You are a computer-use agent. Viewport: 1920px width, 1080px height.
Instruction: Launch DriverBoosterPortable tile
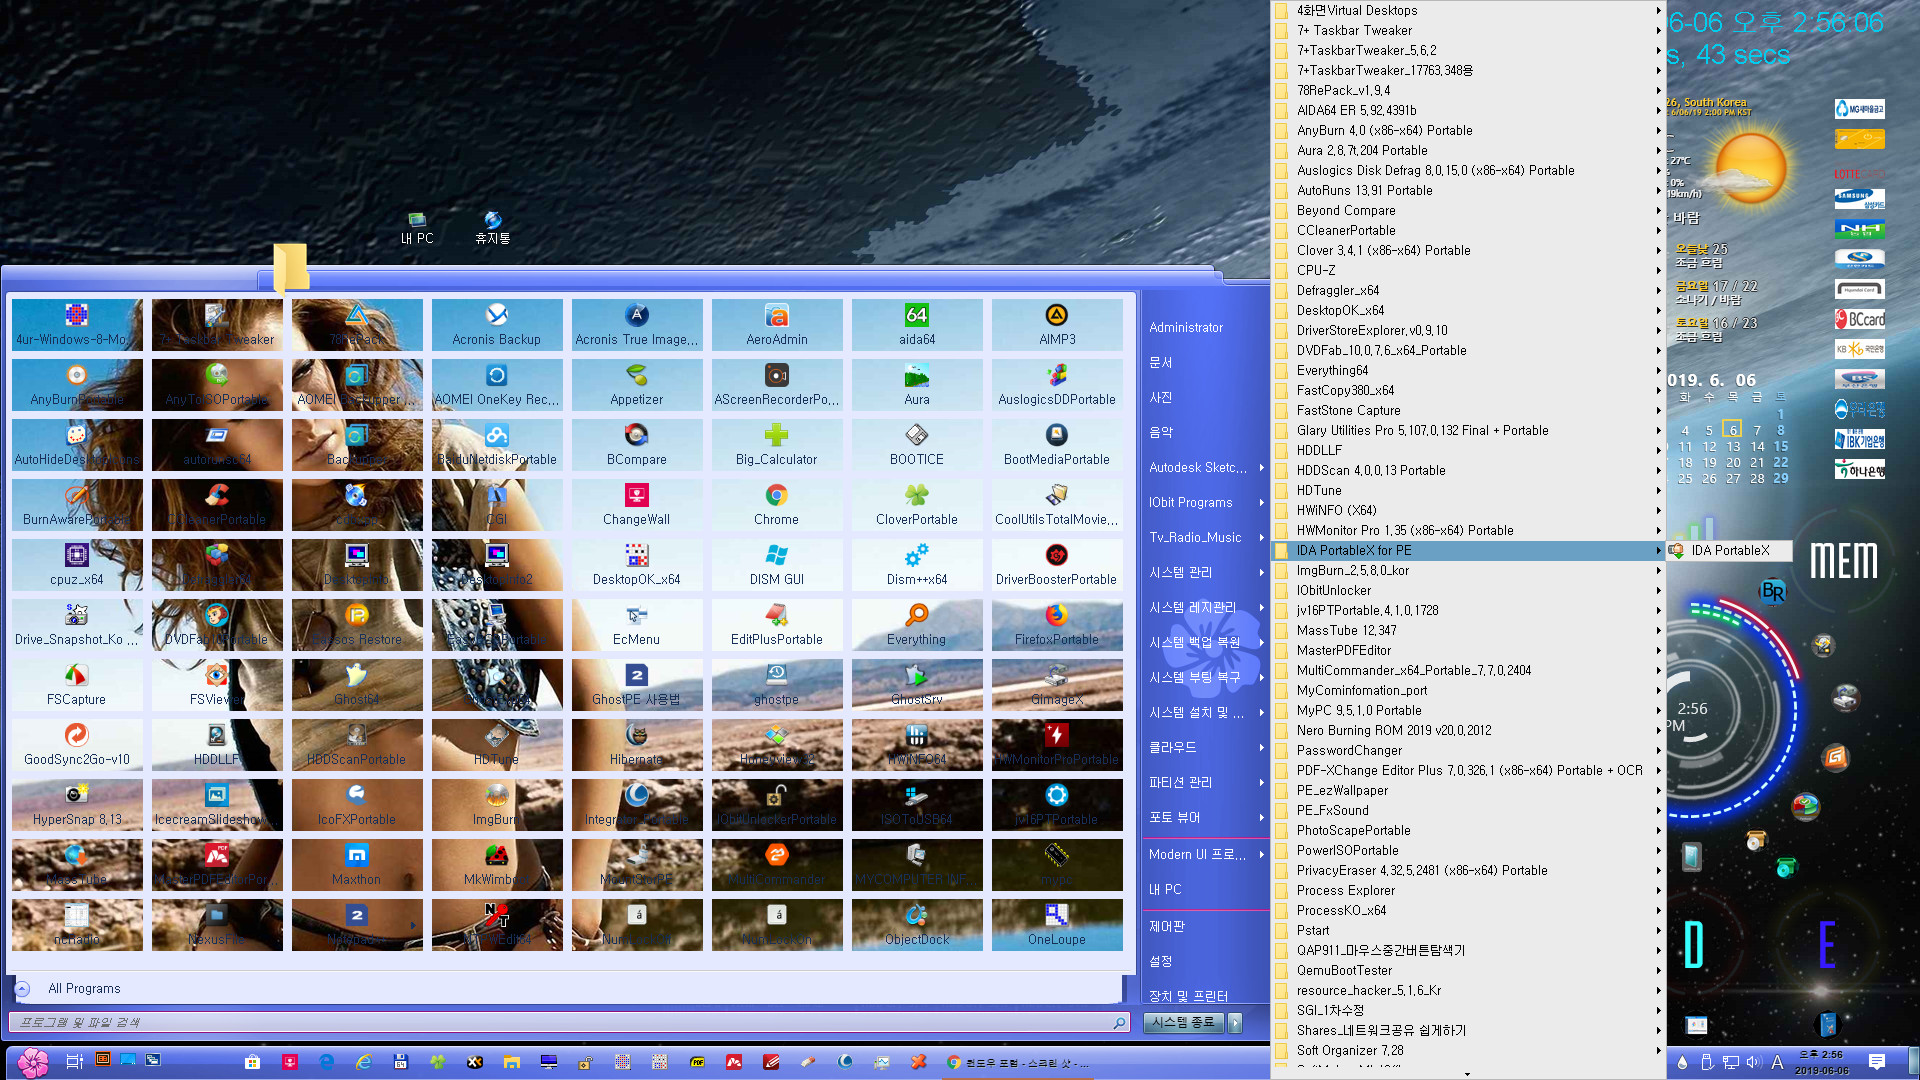(1057, 565)
